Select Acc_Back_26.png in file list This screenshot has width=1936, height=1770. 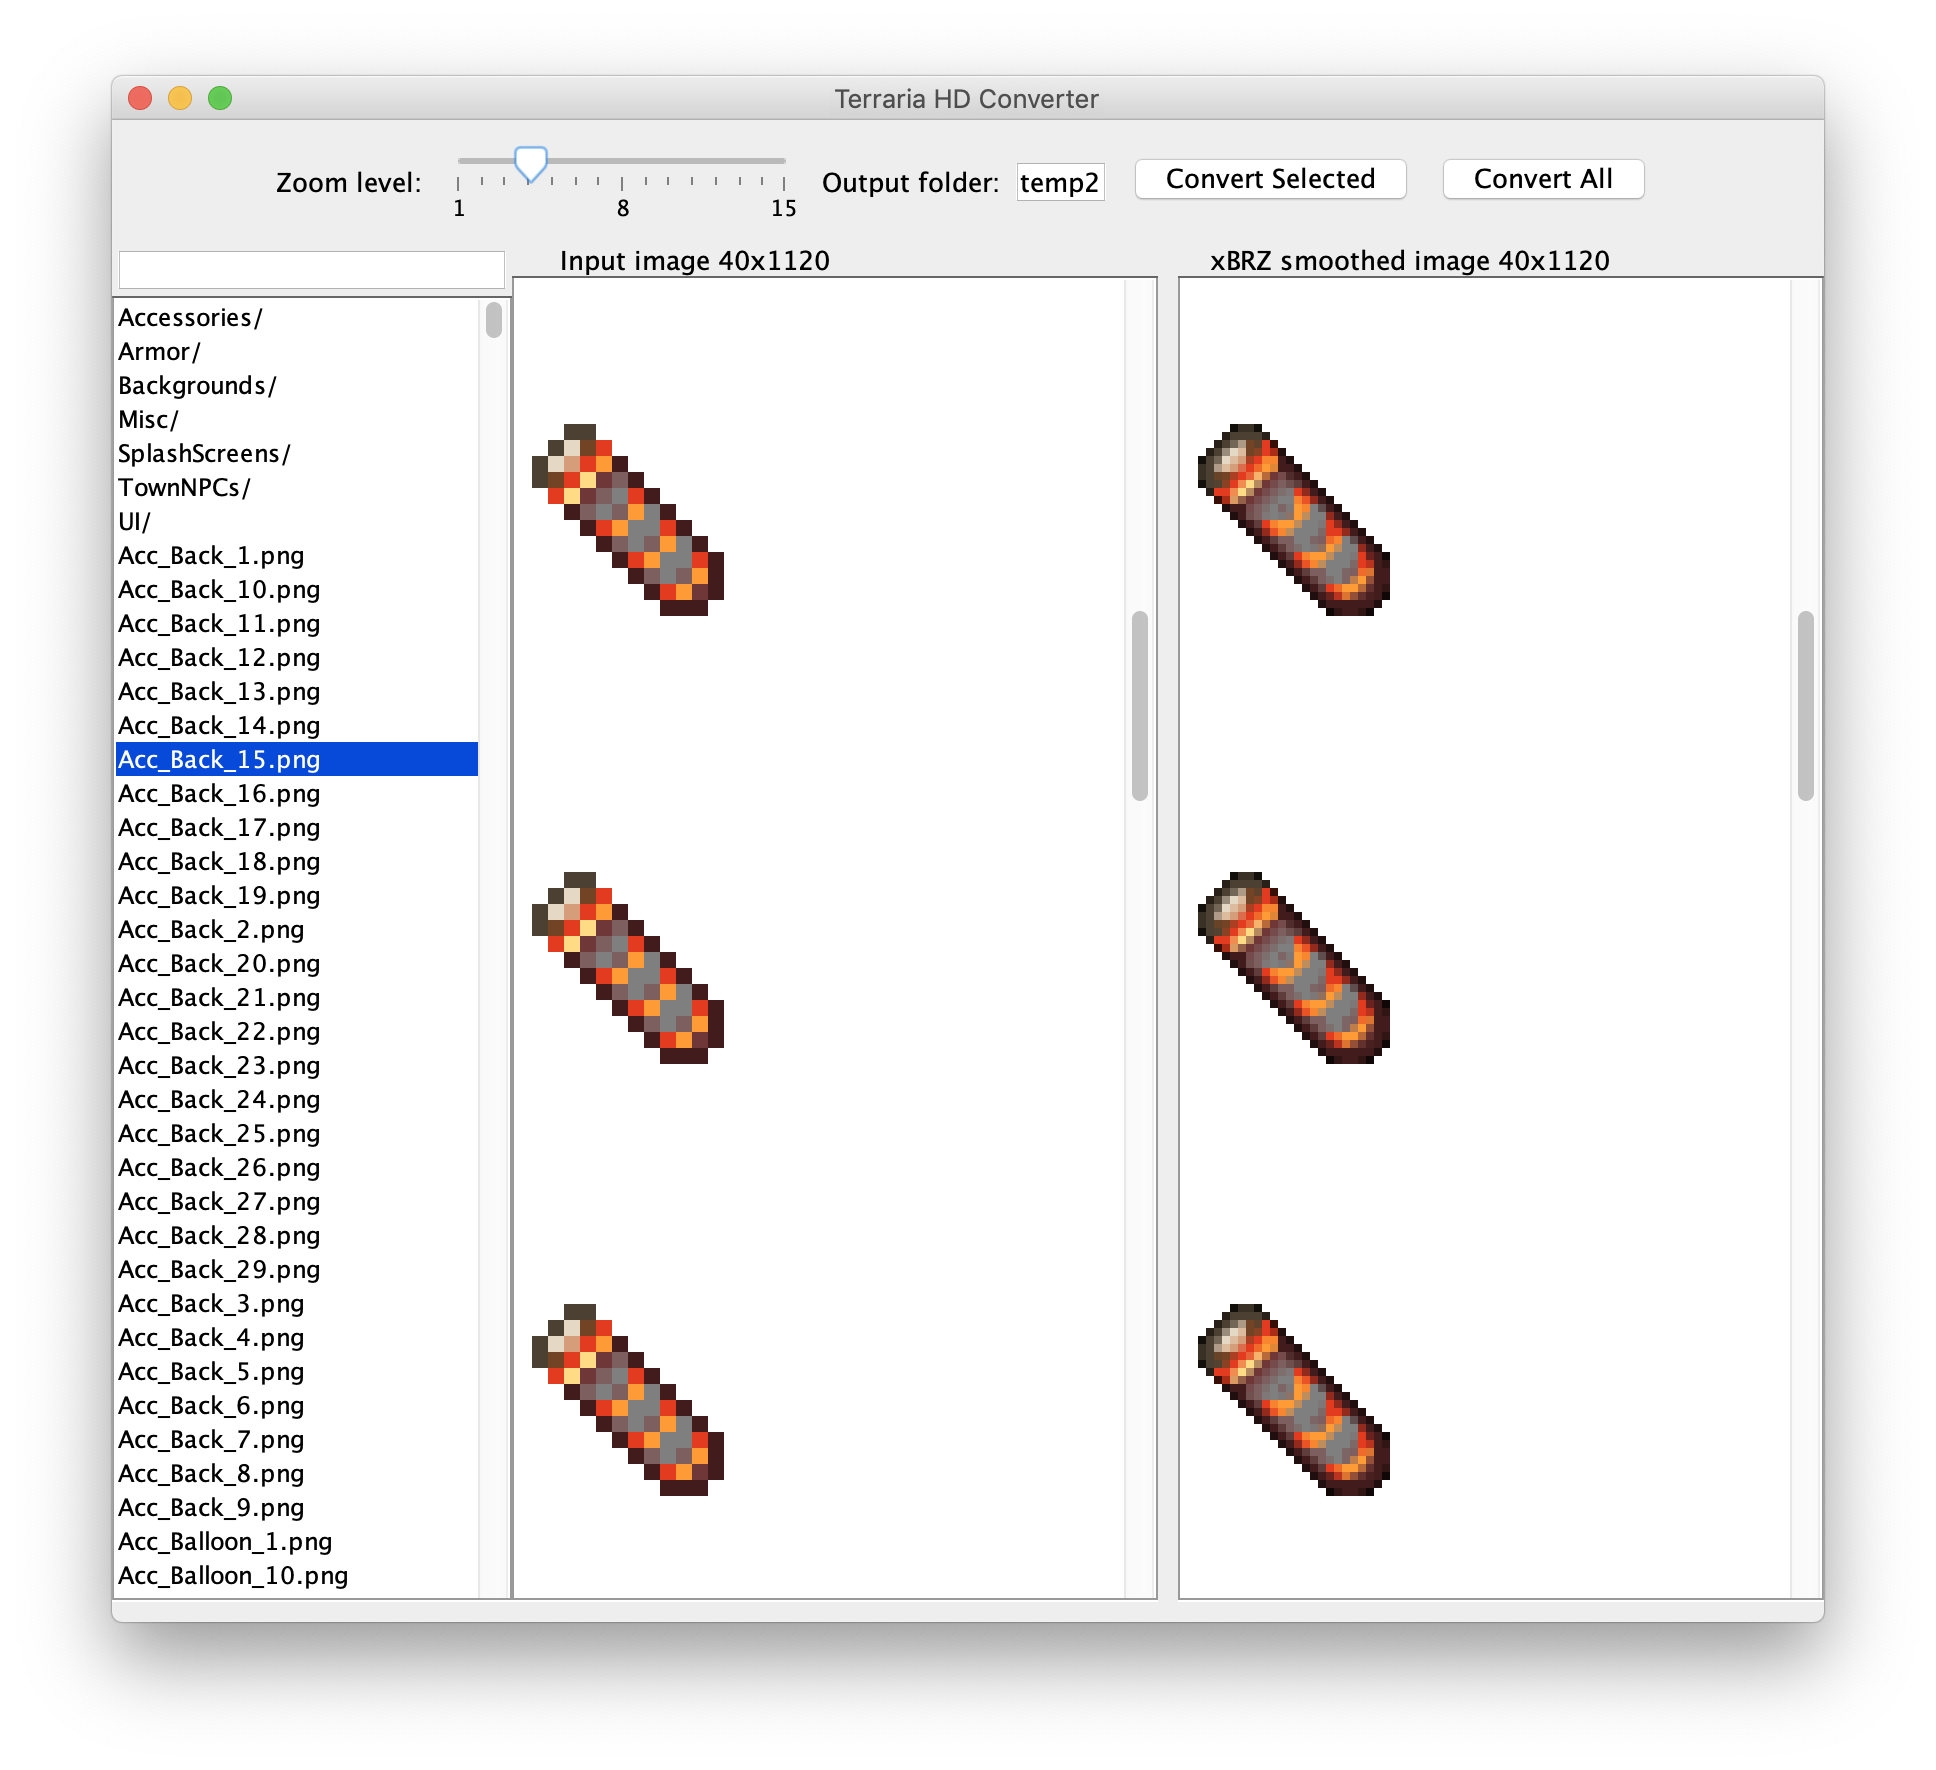coord(297,1167)
